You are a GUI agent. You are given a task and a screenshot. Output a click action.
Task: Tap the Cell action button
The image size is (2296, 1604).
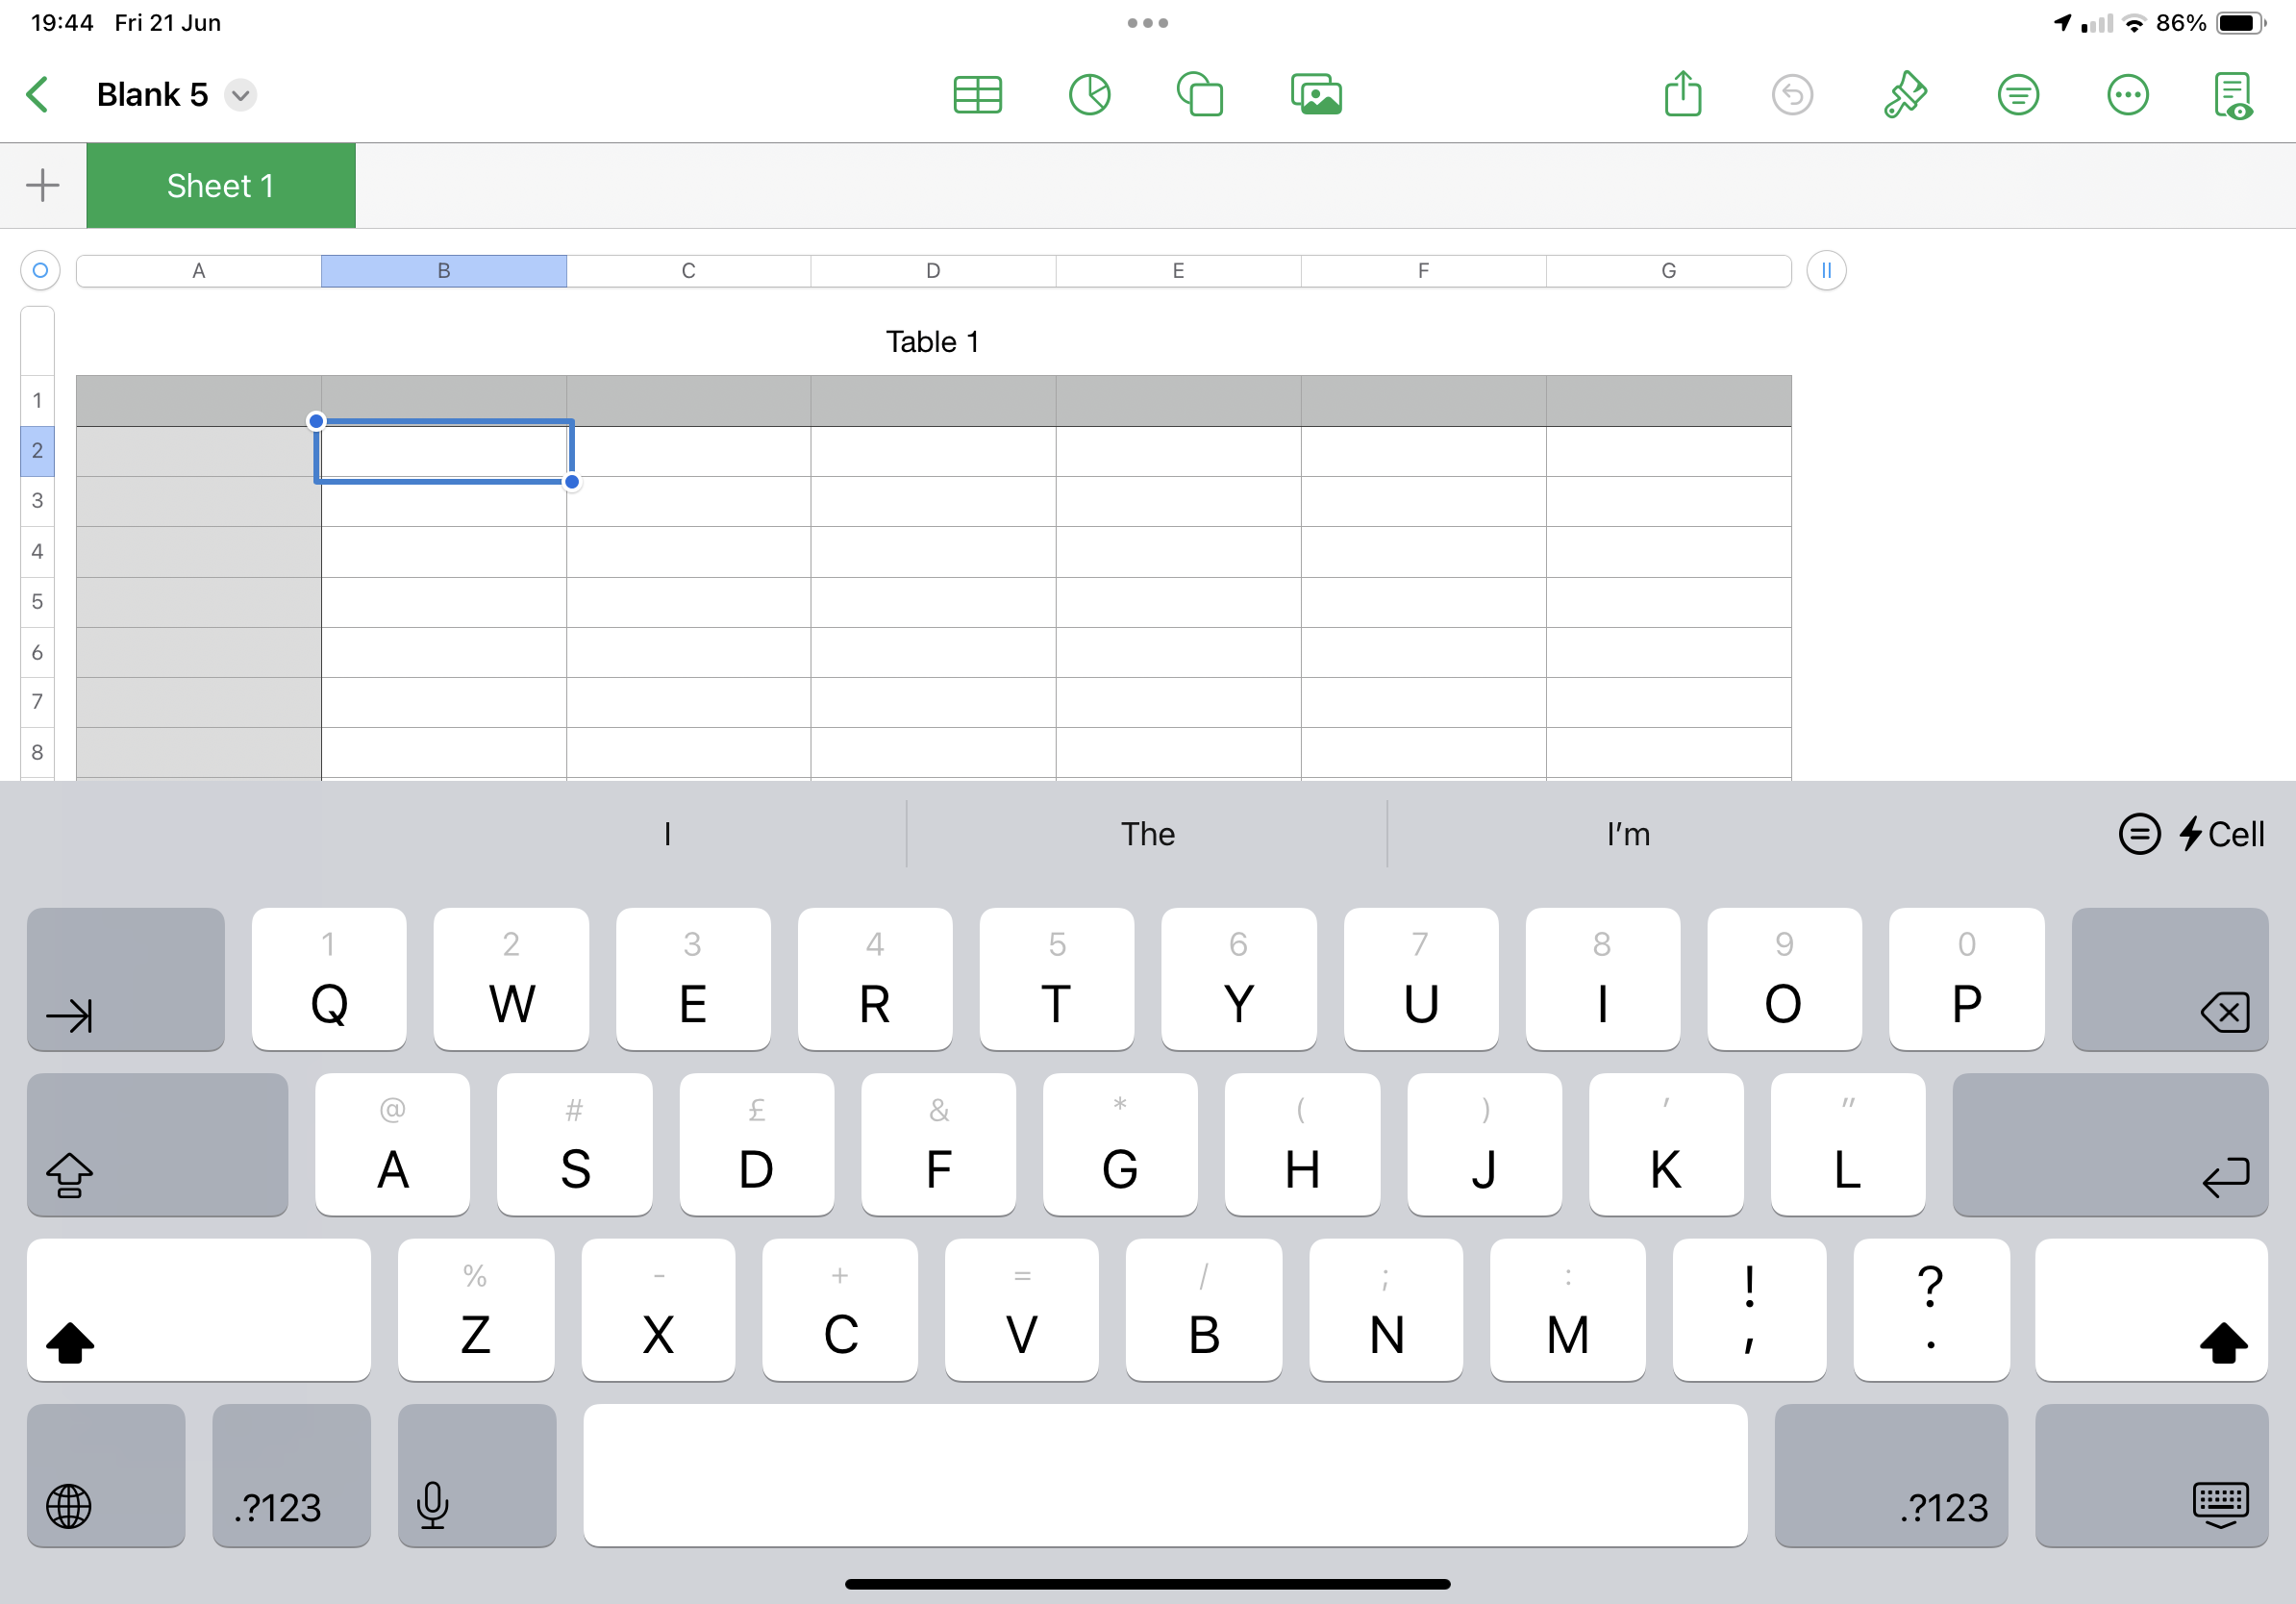coord(2220,833)
